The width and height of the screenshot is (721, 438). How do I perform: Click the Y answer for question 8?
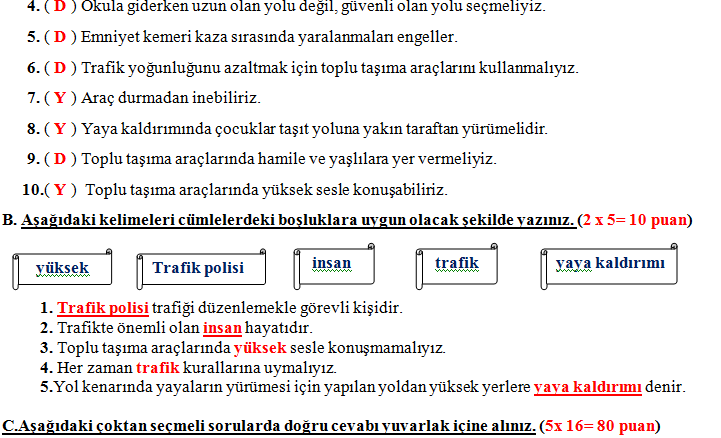pyautogui.click(x=59, y=129)
